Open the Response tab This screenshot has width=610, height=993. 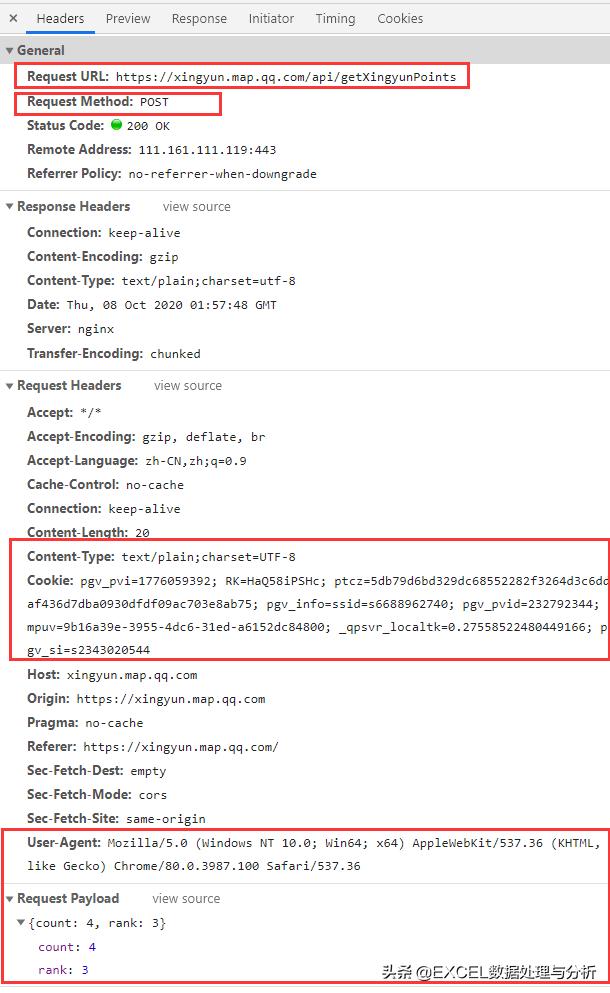click(199, 18)
